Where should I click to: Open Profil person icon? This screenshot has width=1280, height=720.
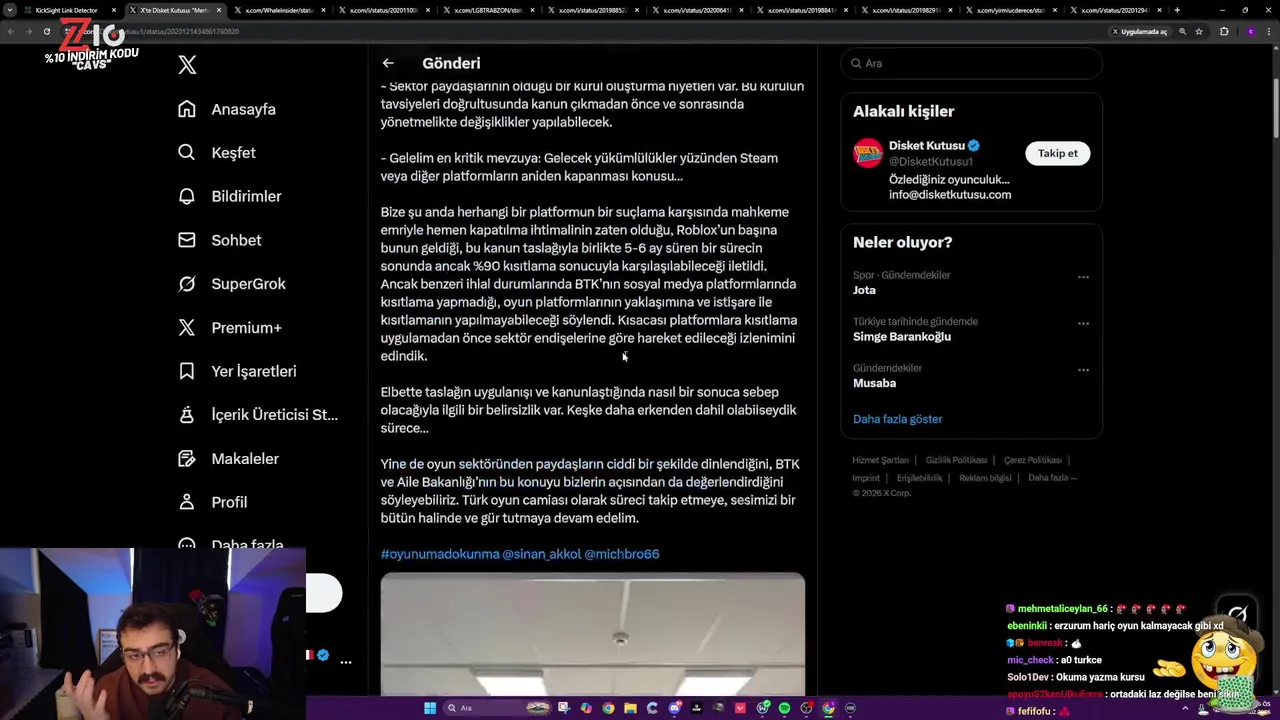tap(187, 502)
